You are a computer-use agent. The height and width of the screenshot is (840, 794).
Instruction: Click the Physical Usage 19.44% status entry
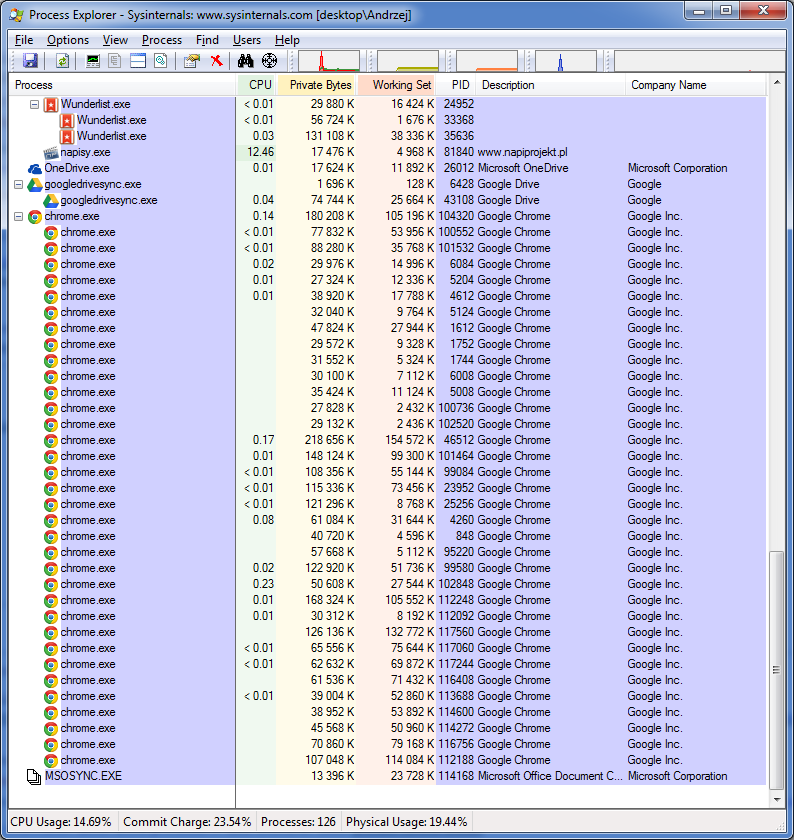pos(407,822)
